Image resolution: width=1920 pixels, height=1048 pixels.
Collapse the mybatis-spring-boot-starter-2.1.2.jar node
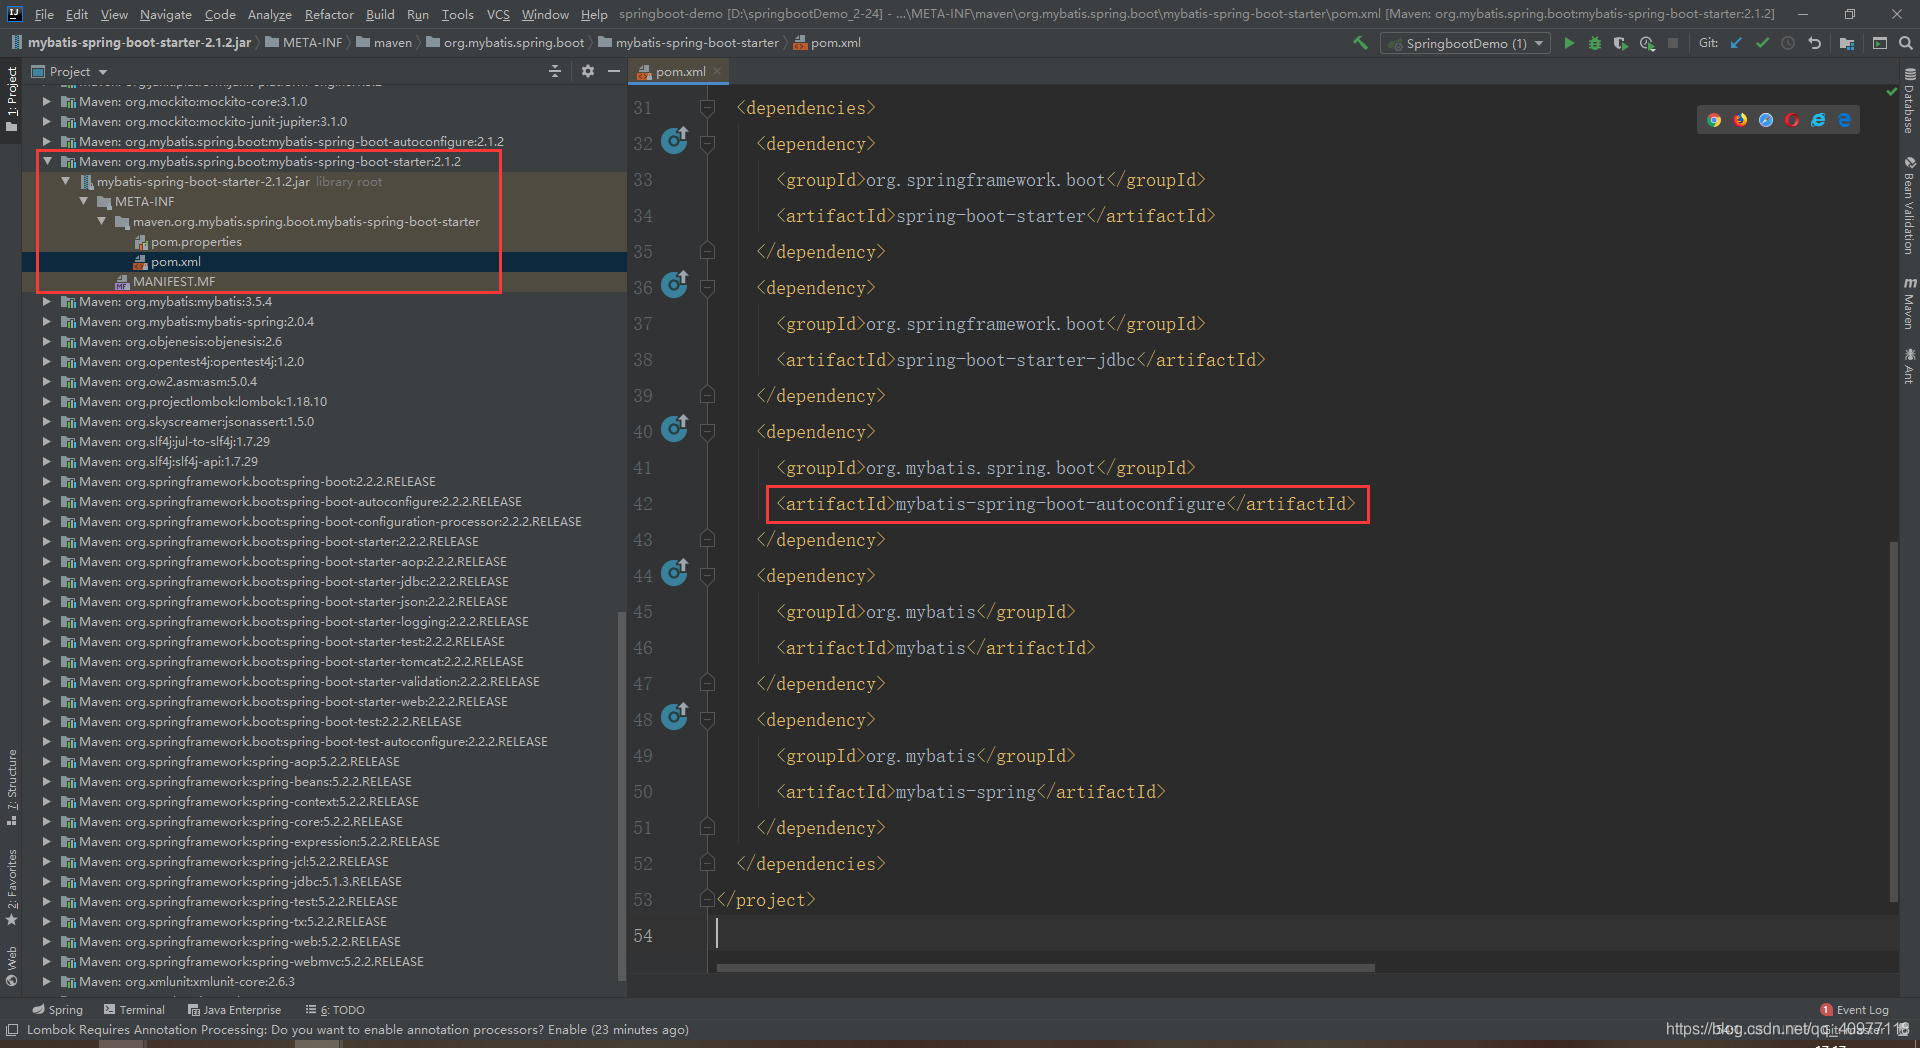click(65, 181)
